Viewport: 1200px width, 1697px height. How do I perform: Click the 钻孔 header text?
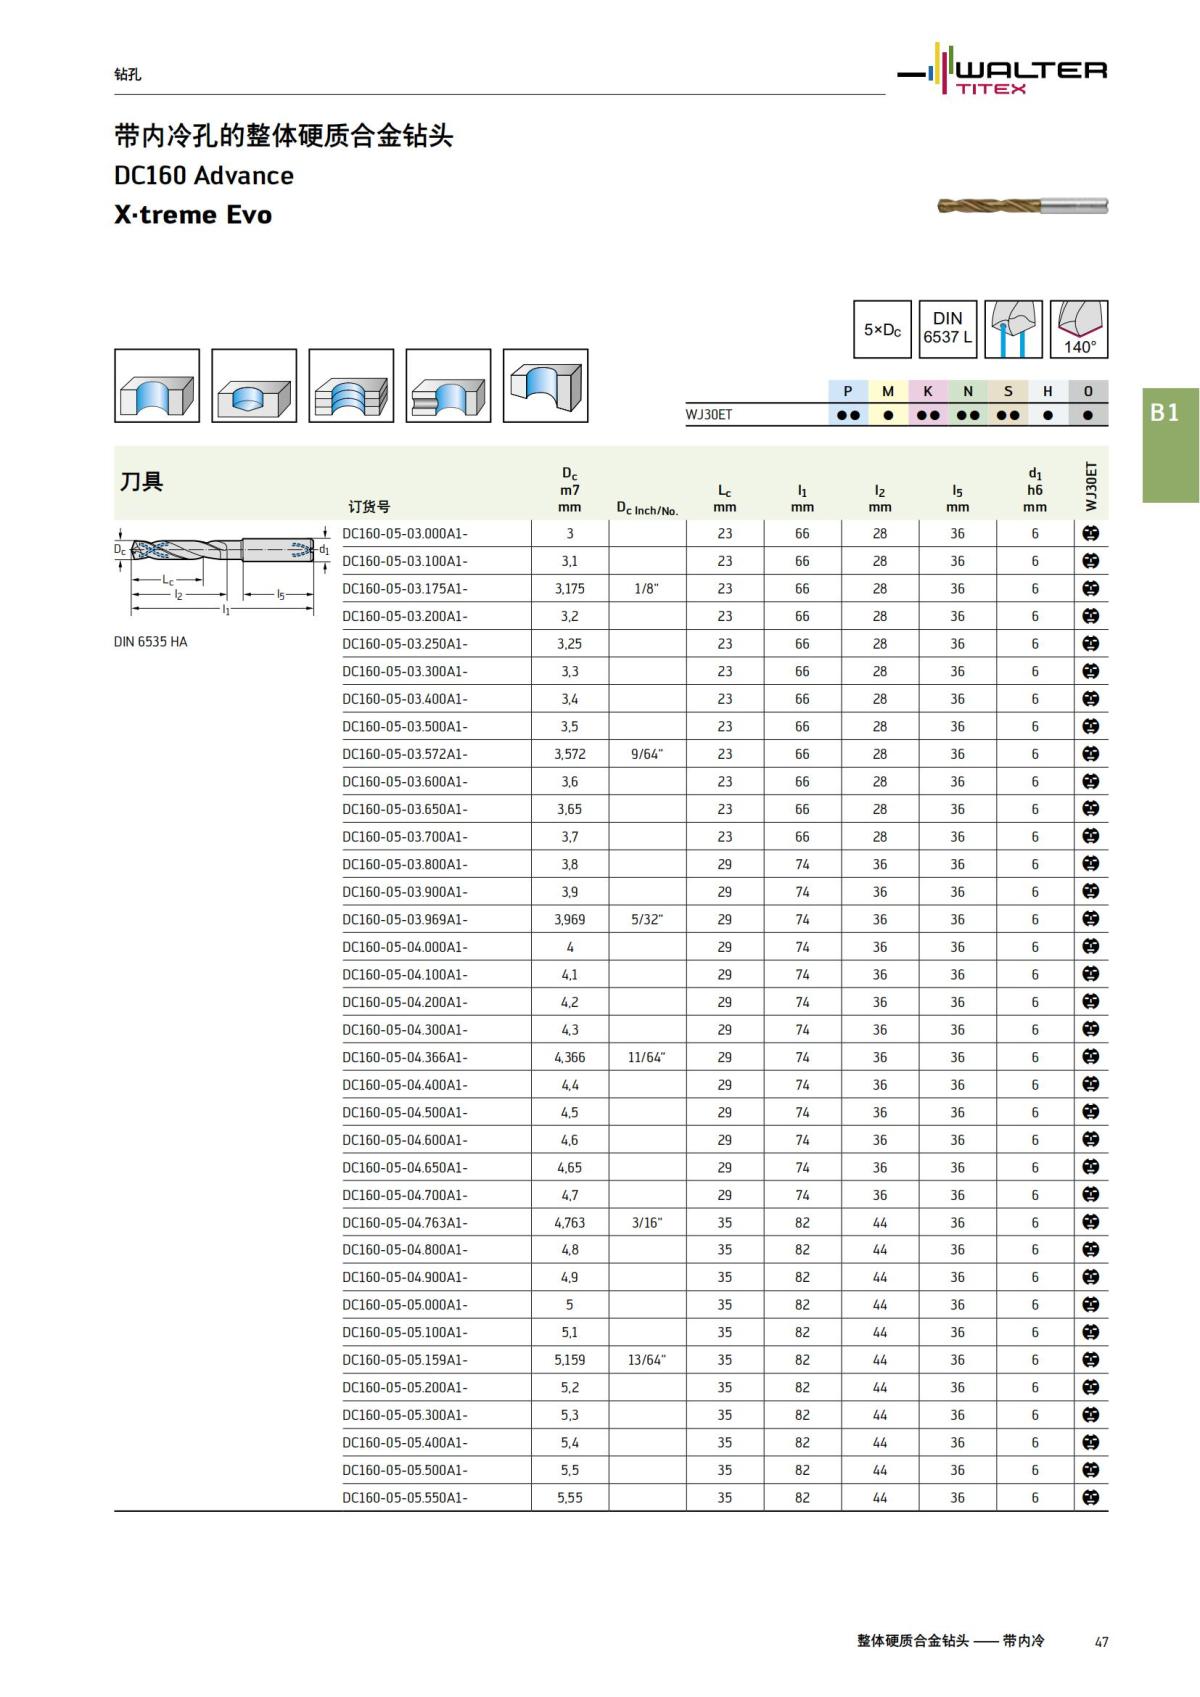[x=127, y=74]
